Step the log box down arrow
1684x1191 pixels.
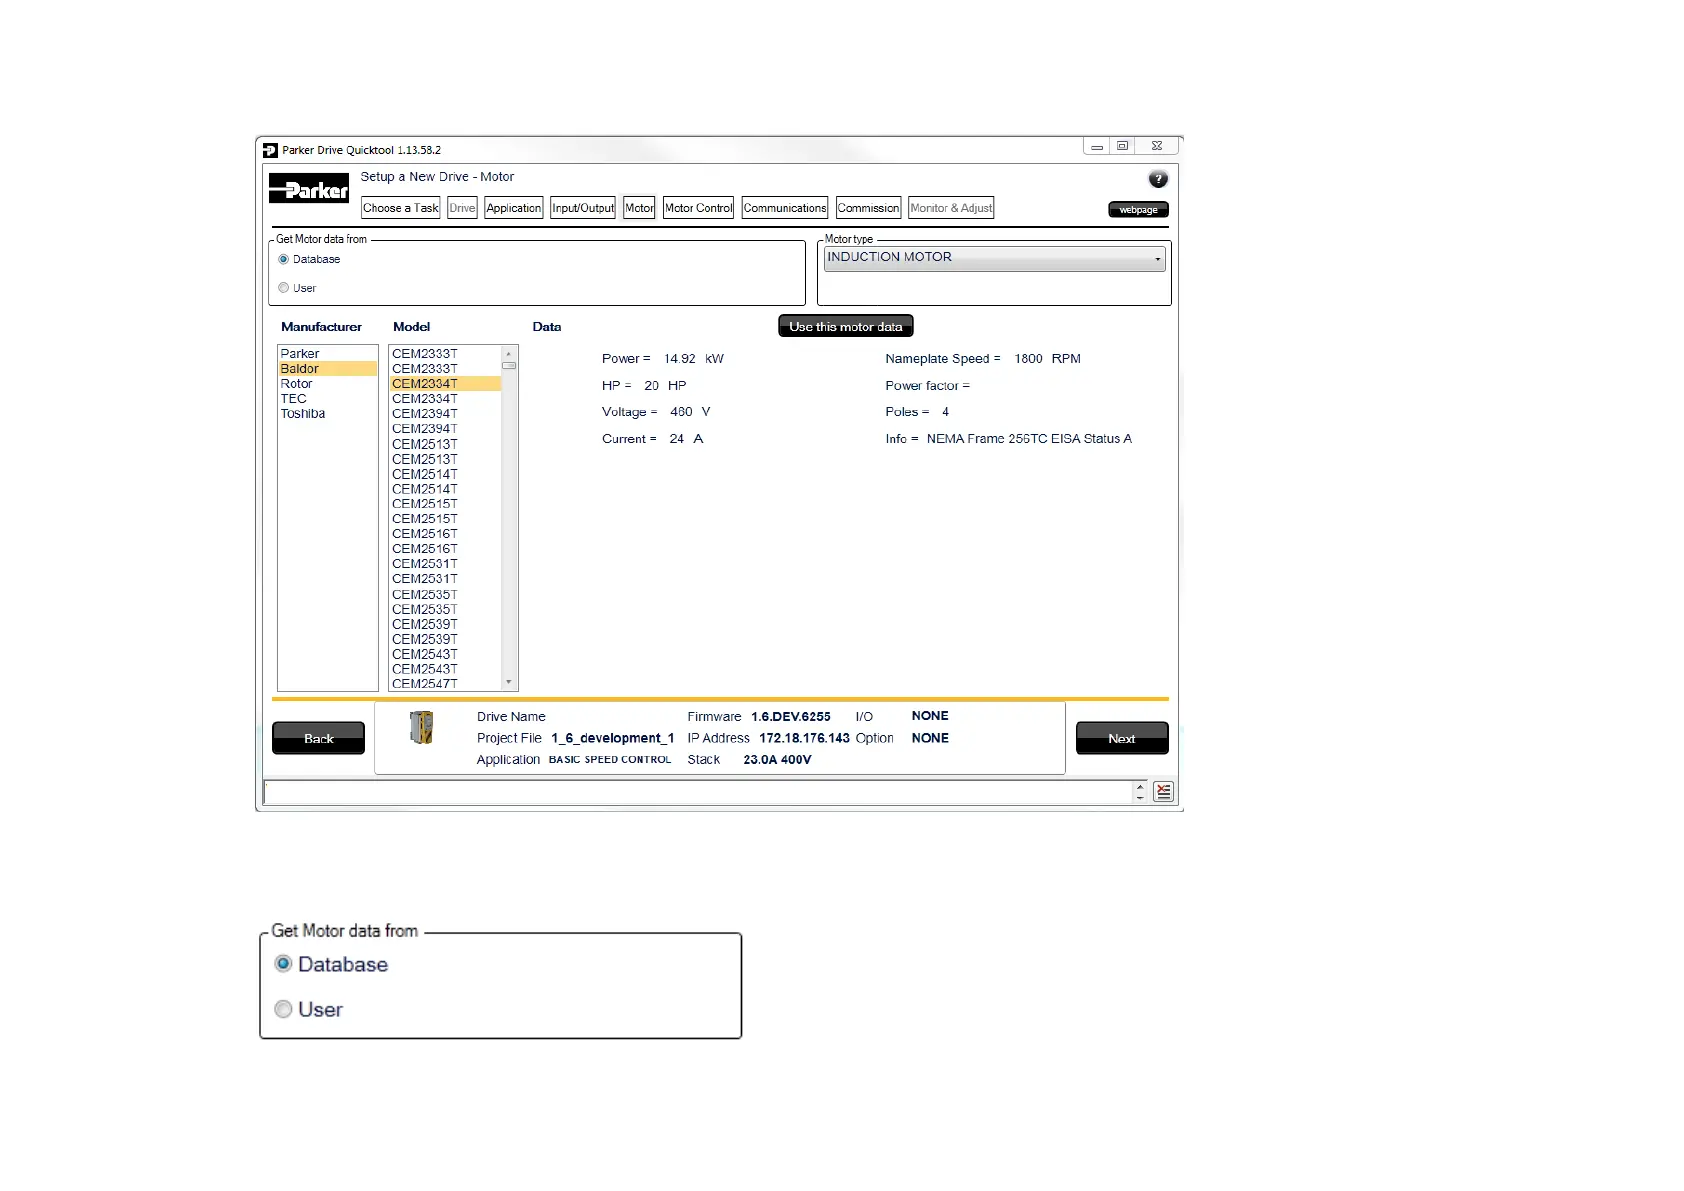point(1140,797)
